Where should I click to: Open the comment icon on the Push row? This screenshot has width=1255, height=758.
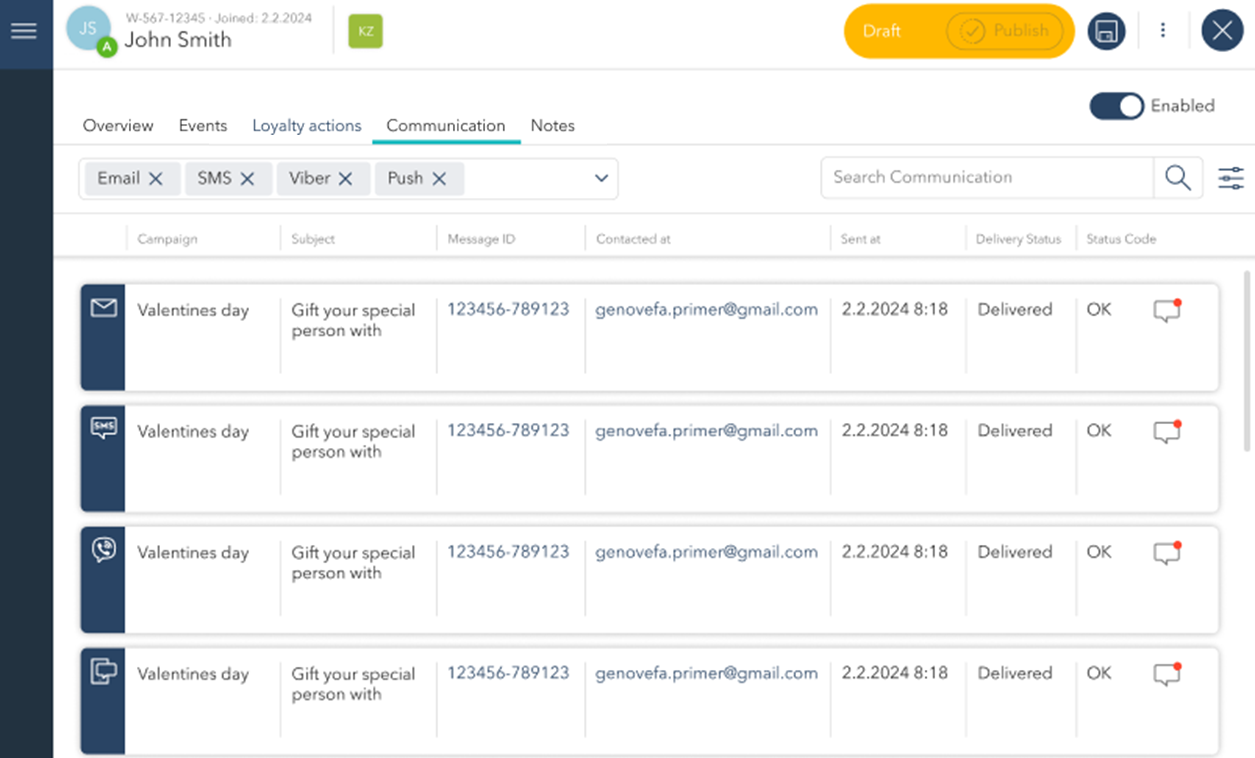click(x=1167, y=674)
